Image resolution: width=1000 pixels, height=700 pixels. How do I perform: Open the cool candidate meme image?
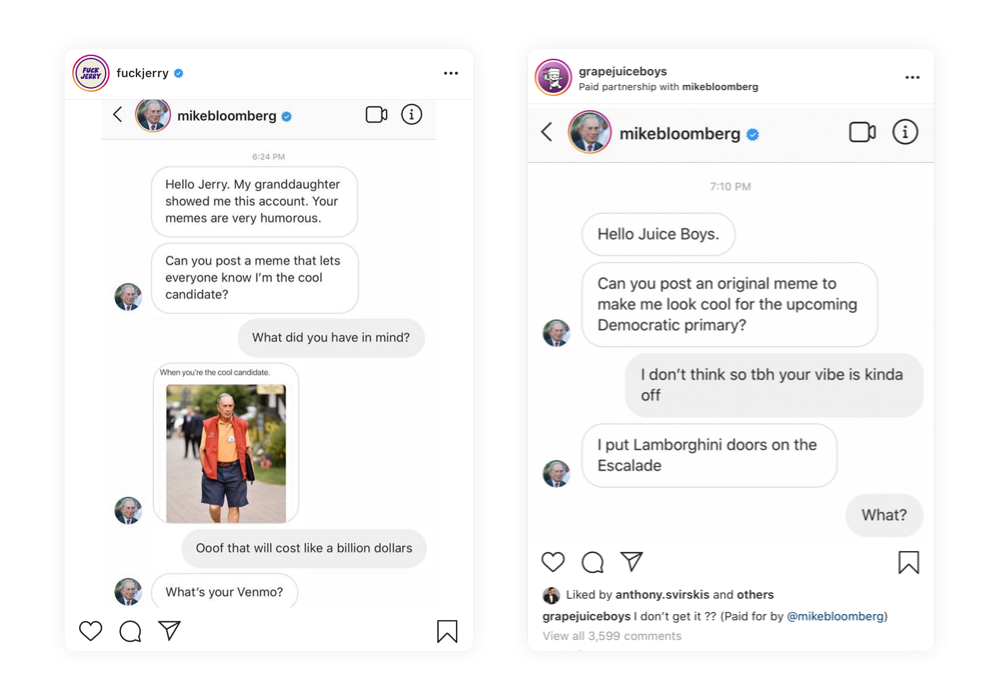click(226, 452)
